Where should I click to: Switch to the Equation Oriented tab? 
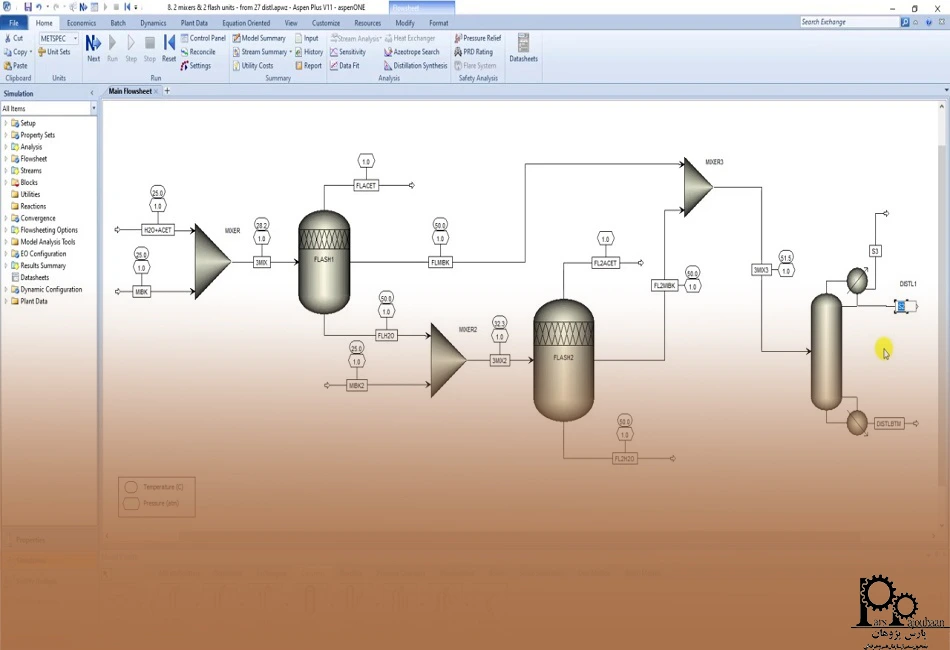point(246,22)
